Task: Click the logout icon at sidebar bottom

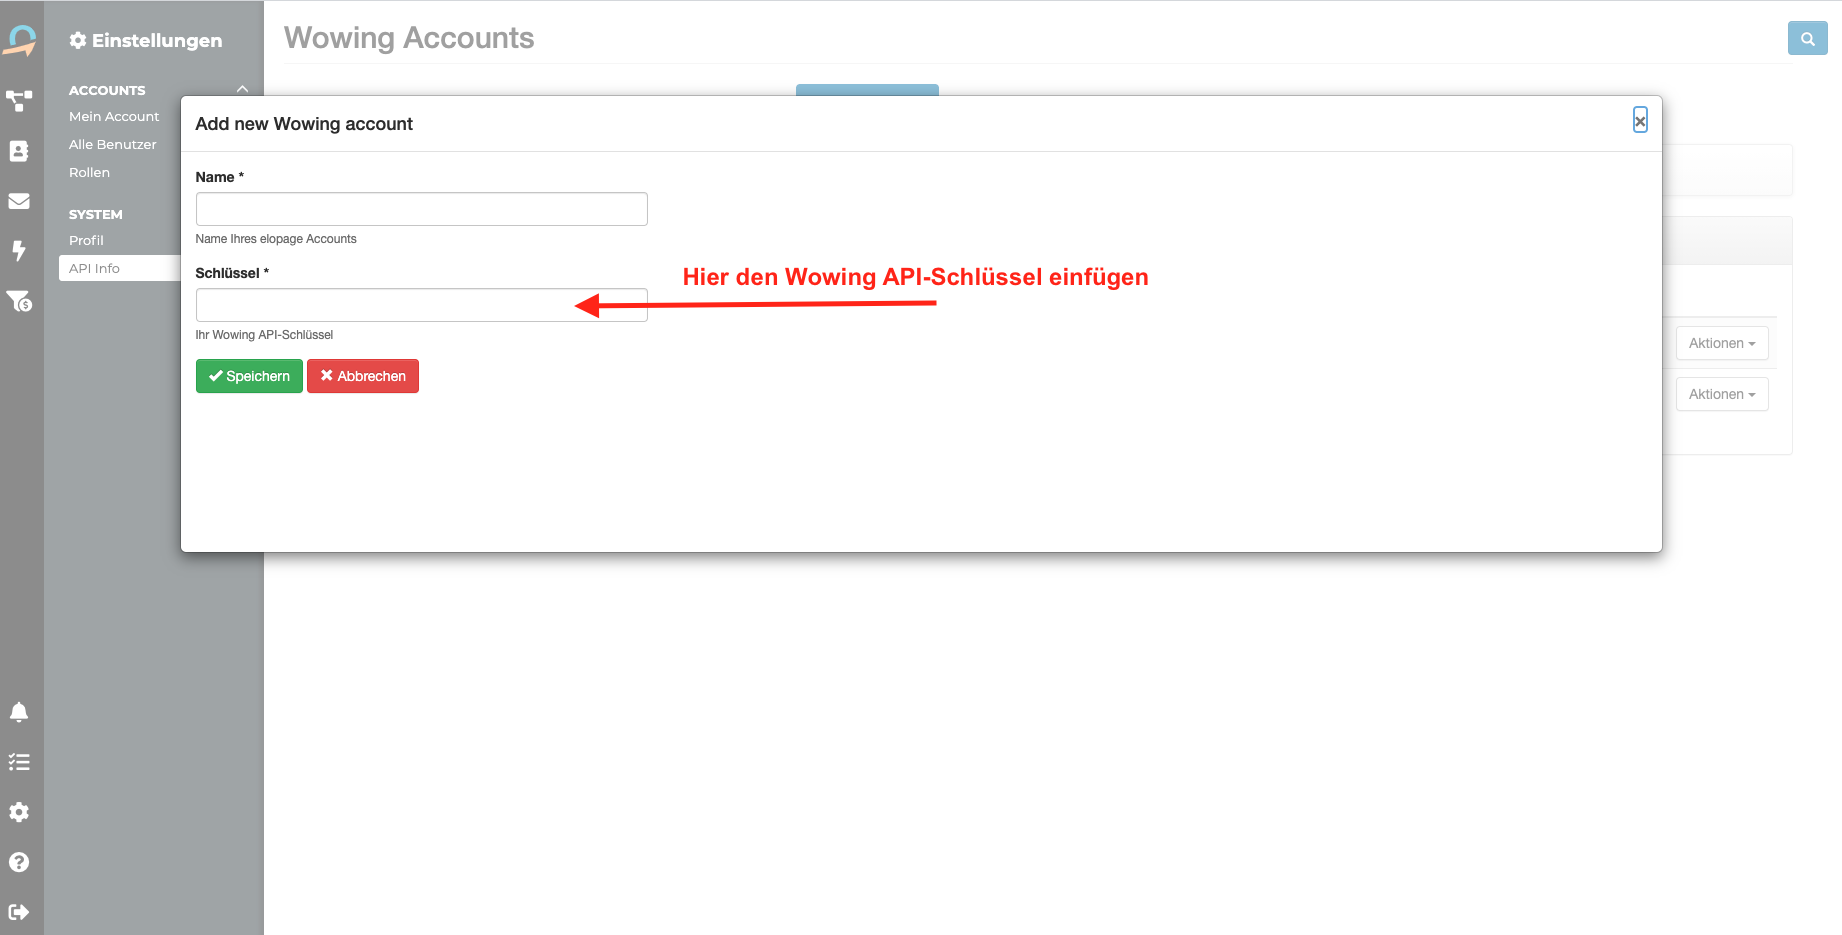Action: point(19,912)
